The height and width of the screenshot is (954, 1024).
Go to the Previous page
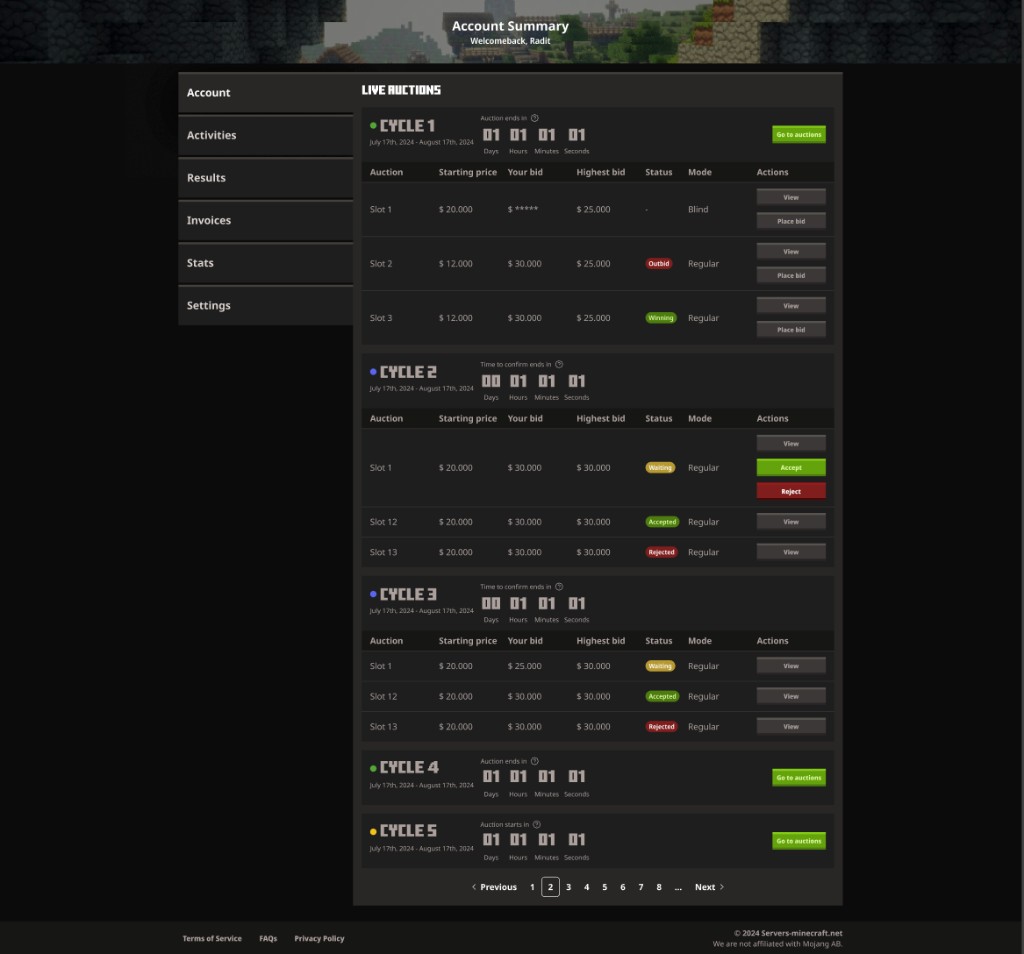point(498,887)
